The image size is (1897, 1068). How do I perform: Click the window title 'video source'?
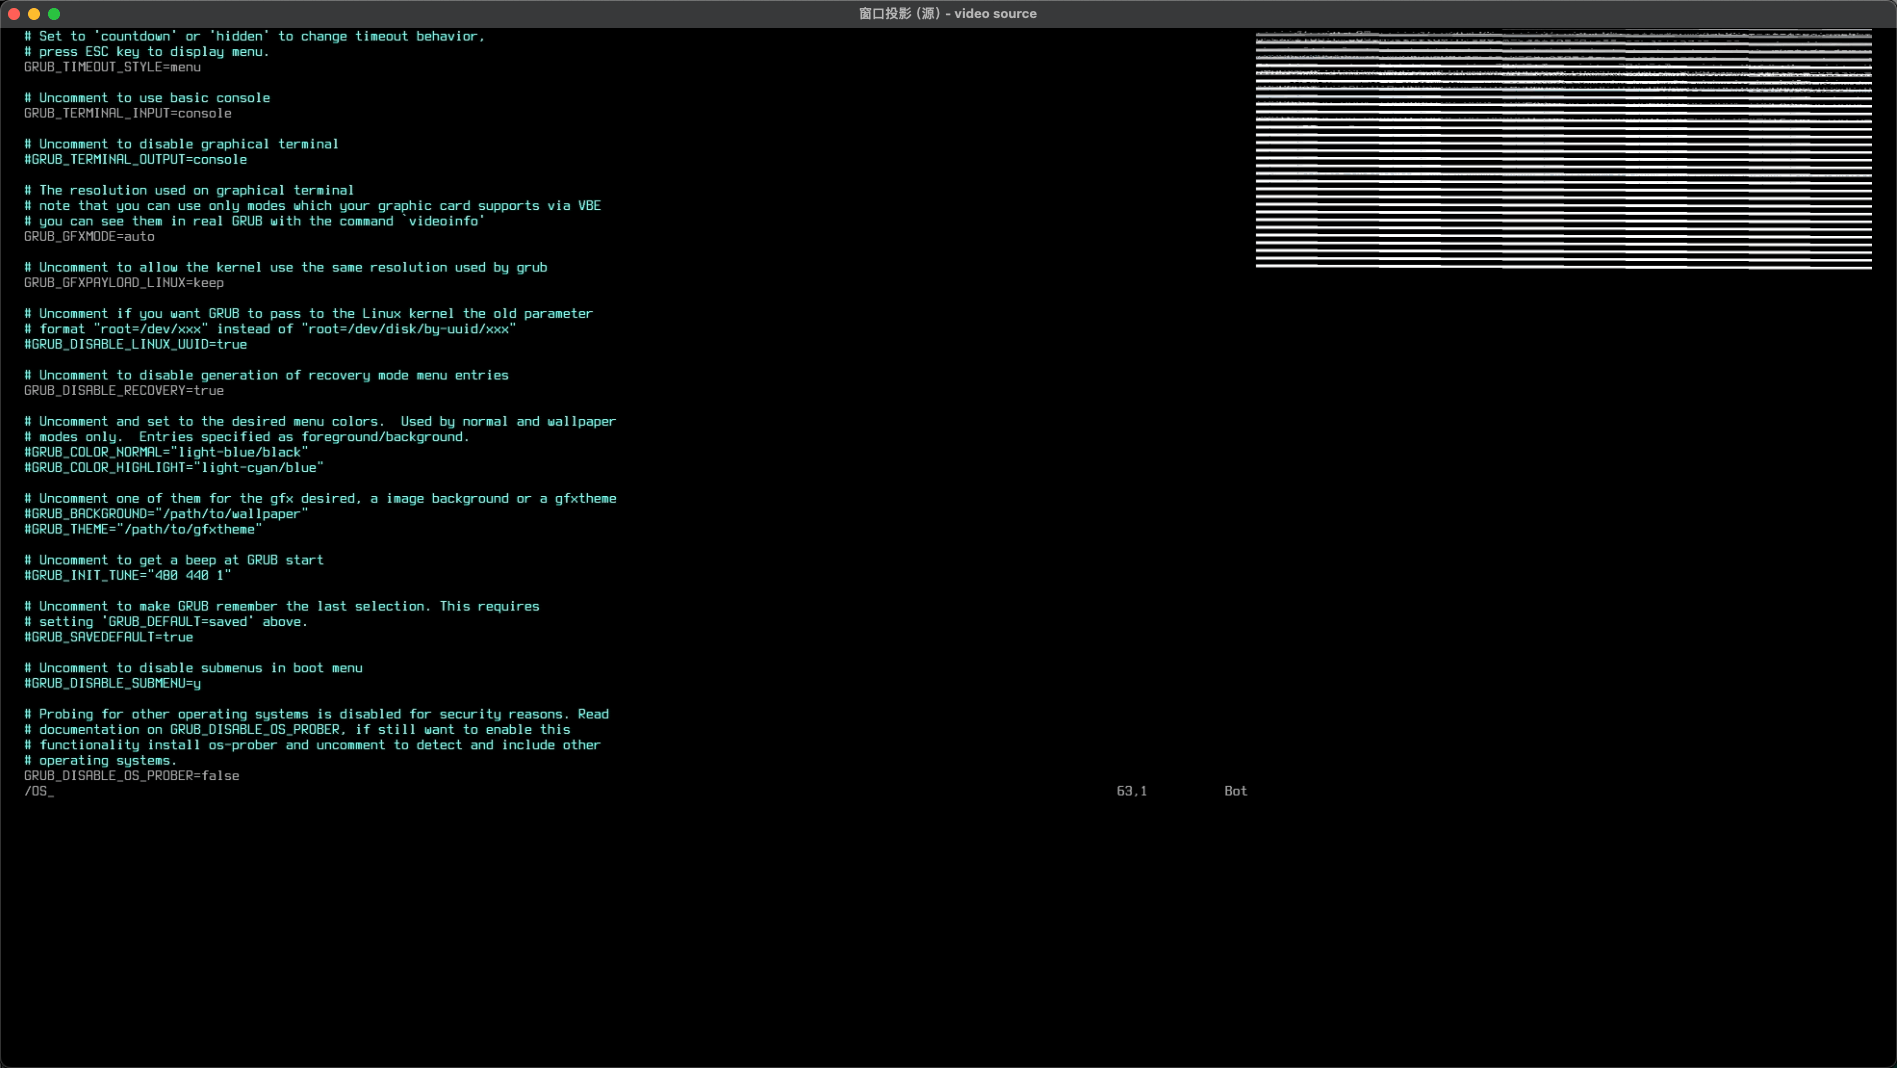coord(947,14)
